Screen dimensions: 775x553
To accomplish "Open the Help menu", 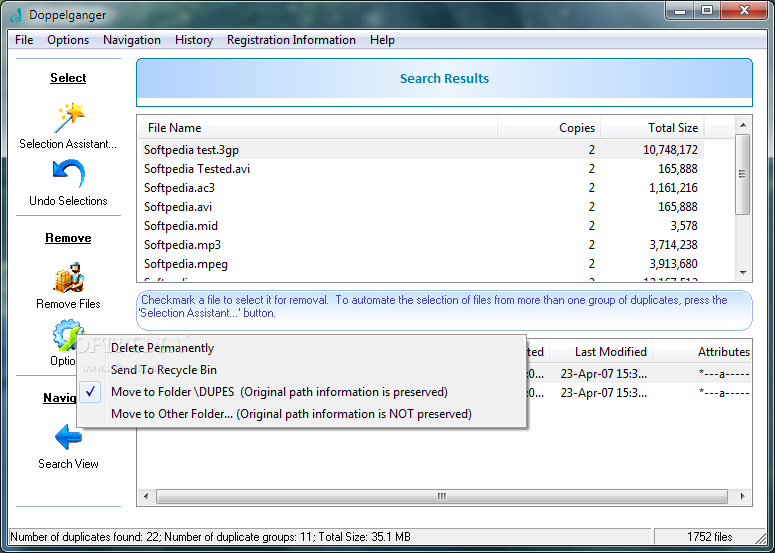I will (x=382, y=40).
